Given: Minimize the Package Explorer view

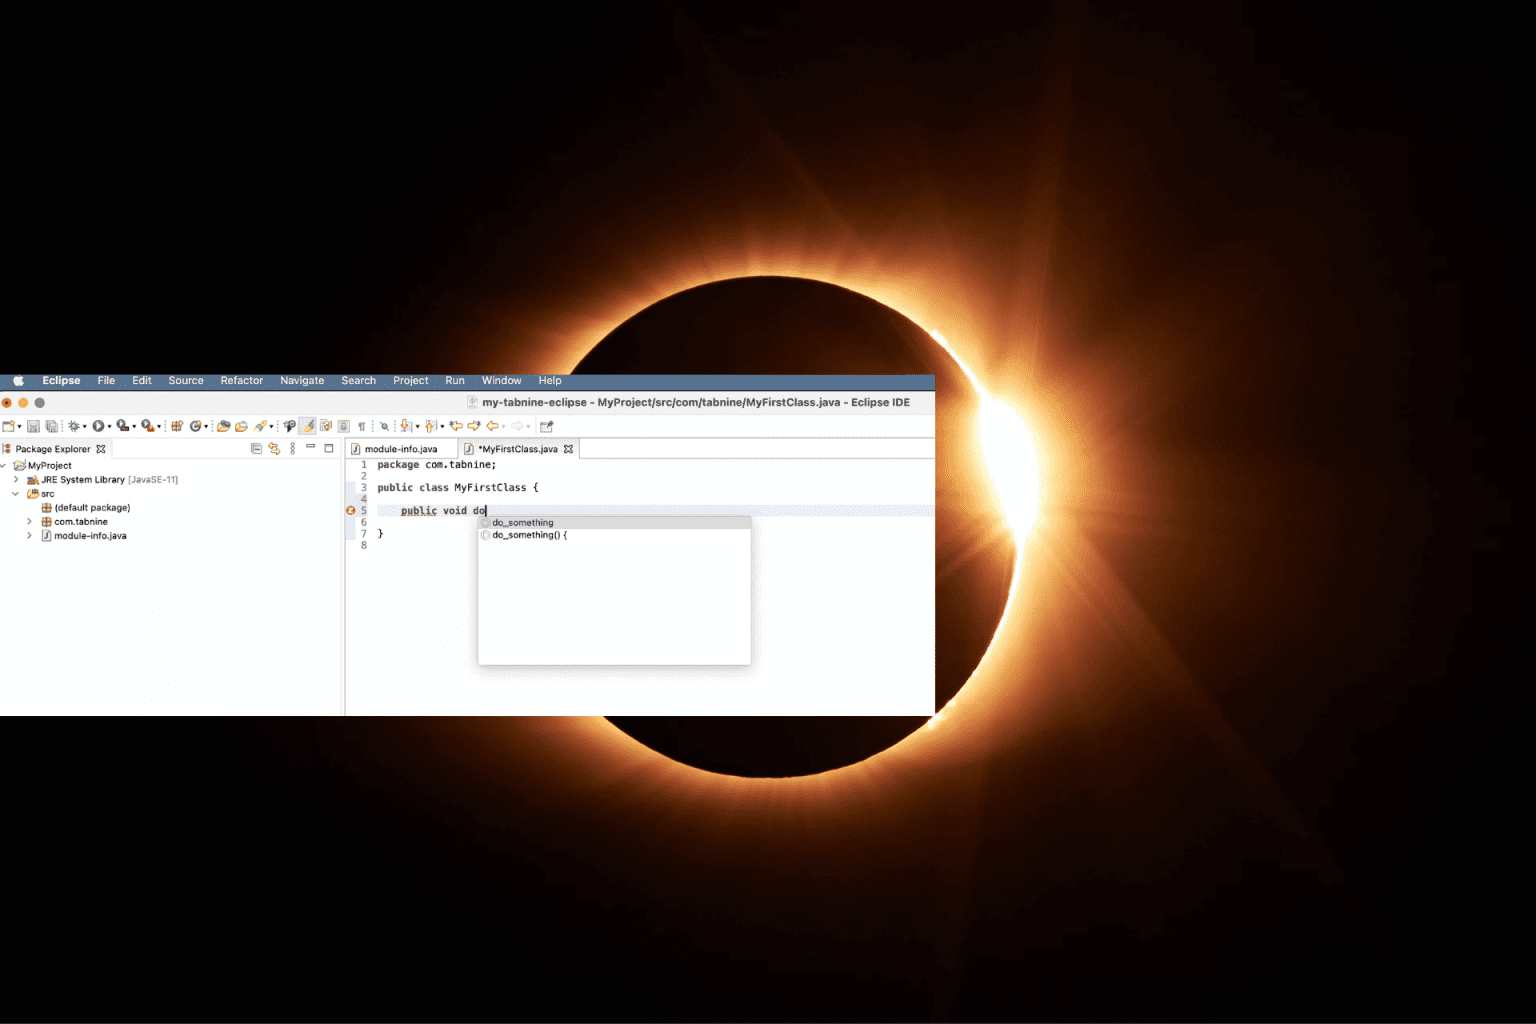Looking at the screenshot, I should click(x=310, y=447).
